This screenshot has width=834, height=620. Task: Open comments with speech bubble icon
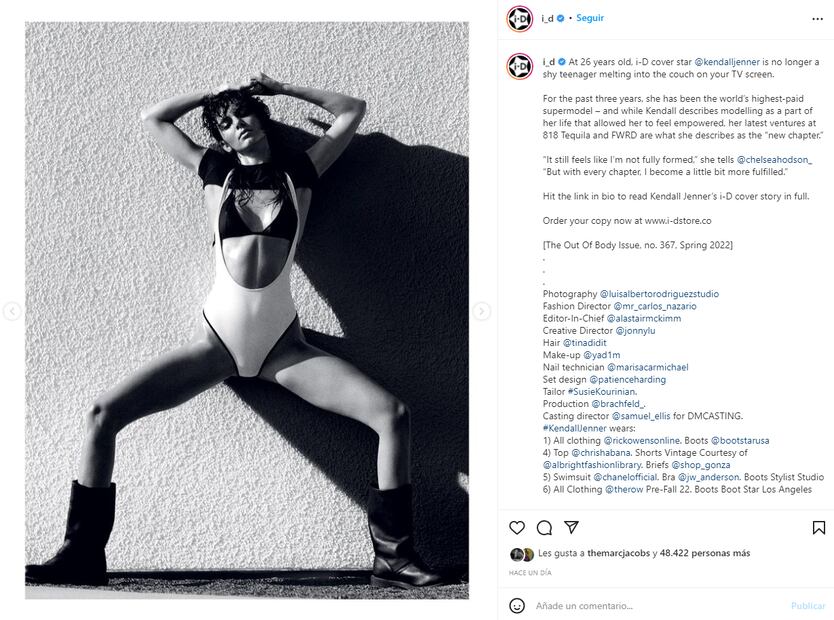tap(544, 527)
